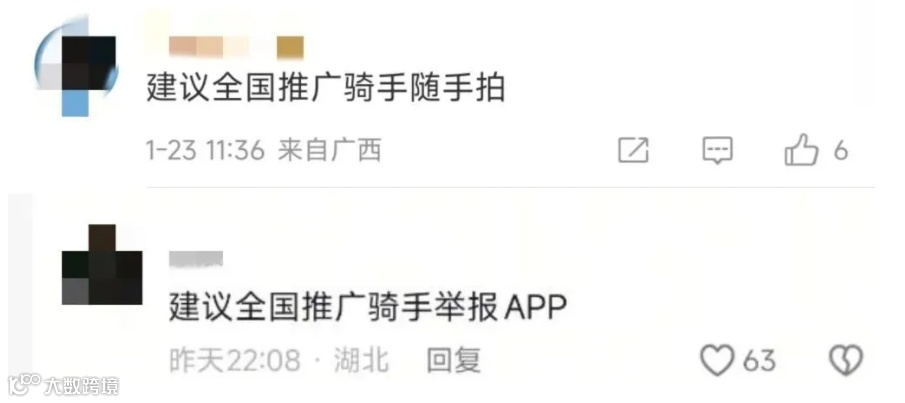
Task: Open the second commenter's dark avatar
Action: pyautogui.click(x=102, y=264)
